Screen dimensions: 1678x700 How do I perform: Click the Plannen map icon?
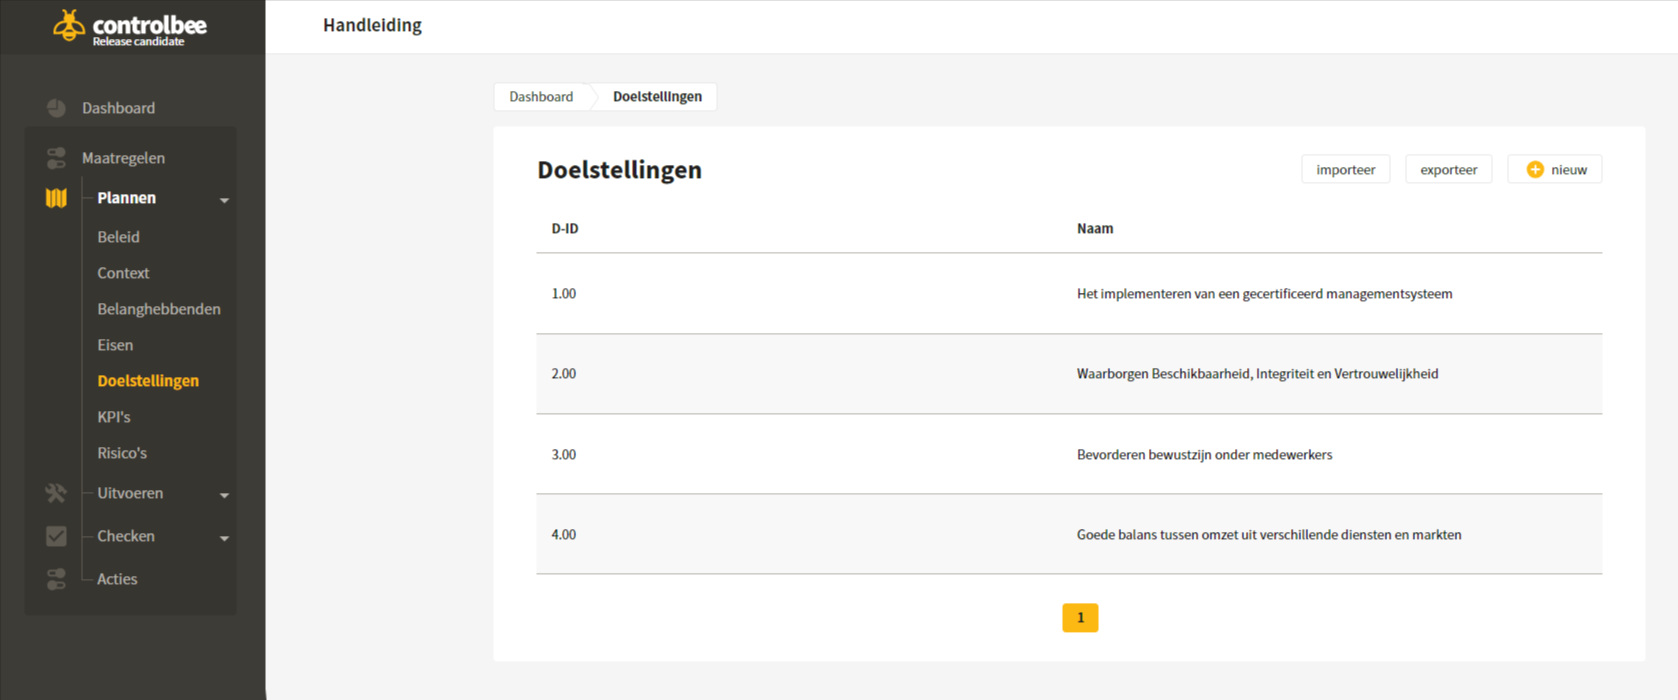[56, 198]
